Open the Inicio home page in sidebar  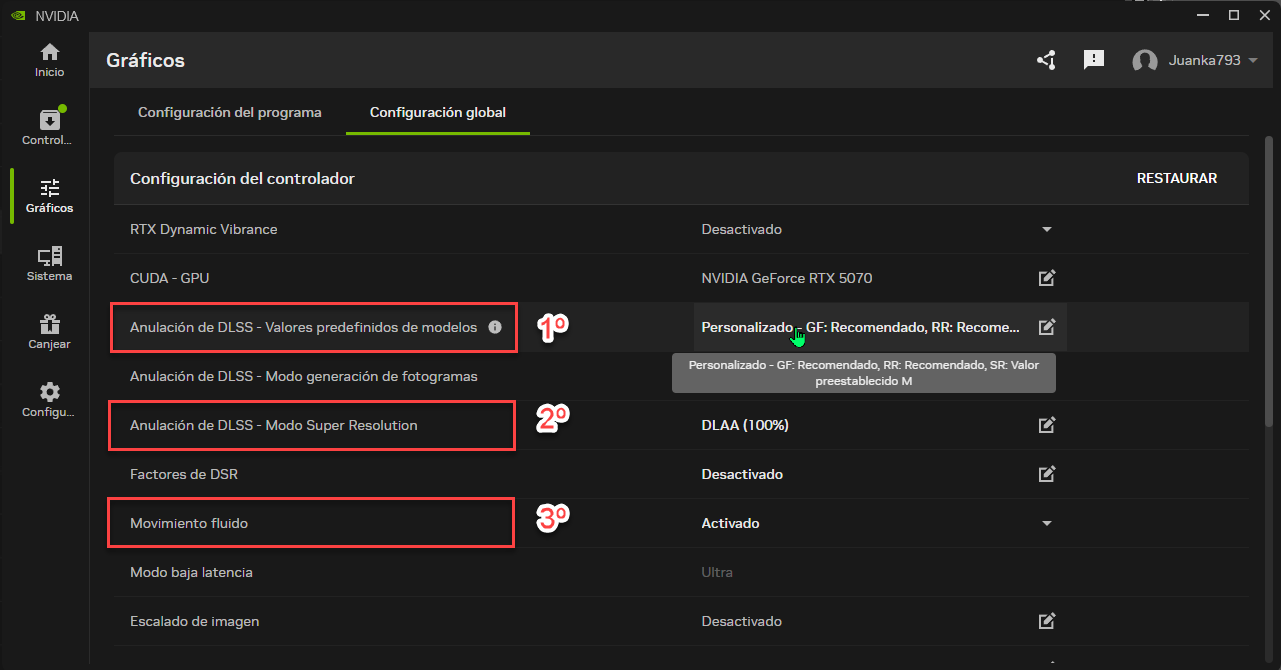point(49,60)
